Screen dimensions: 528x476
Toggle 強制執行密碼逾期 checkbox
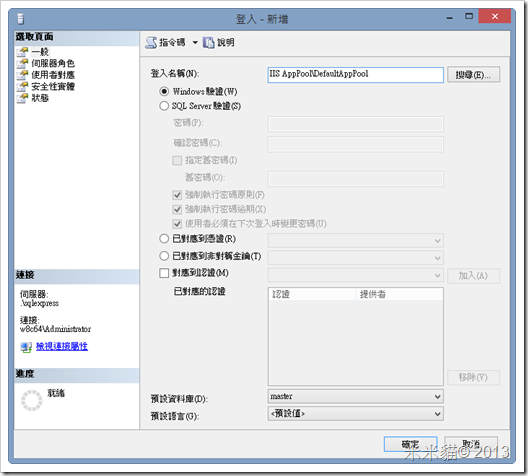(177, 209)
